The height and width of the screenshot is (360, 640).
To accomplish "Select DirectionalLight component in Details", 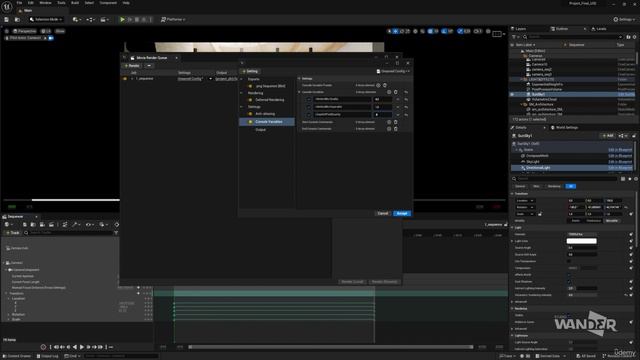I will [573, 168].
